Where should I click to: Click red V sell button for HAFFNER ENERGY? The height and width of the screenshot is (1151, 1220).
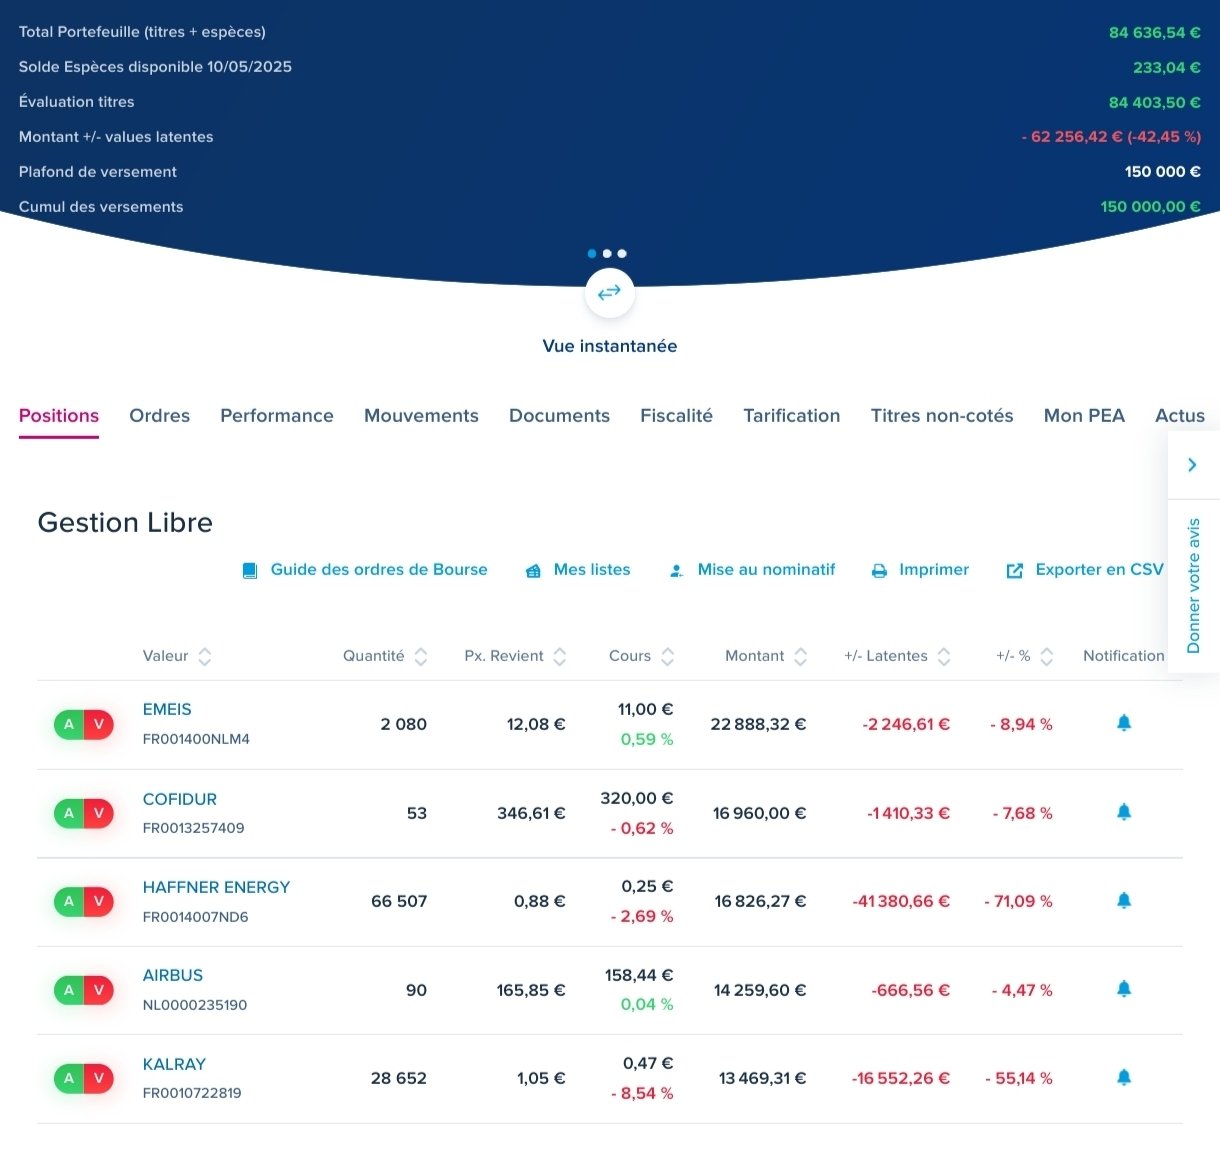click(98, 901)
